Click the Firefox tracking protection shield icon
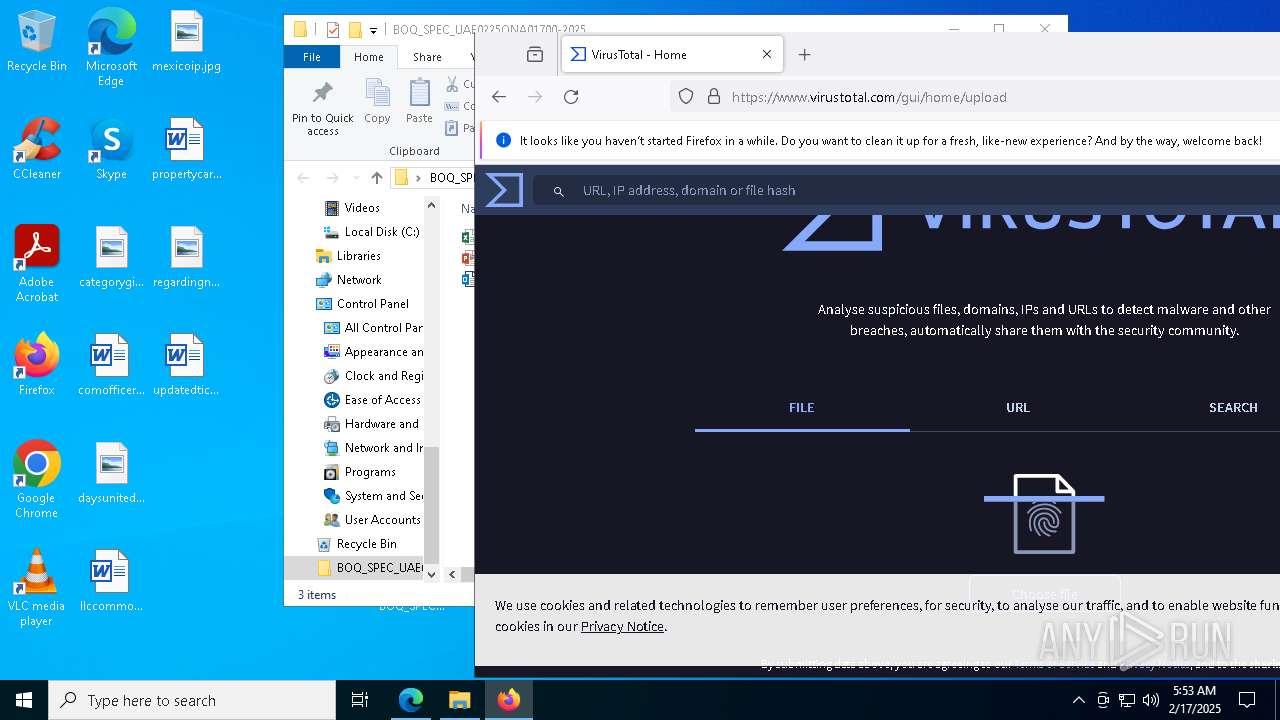Image resolution: width=1280 pixels, height=720 pixels. [x=686, y=97]
